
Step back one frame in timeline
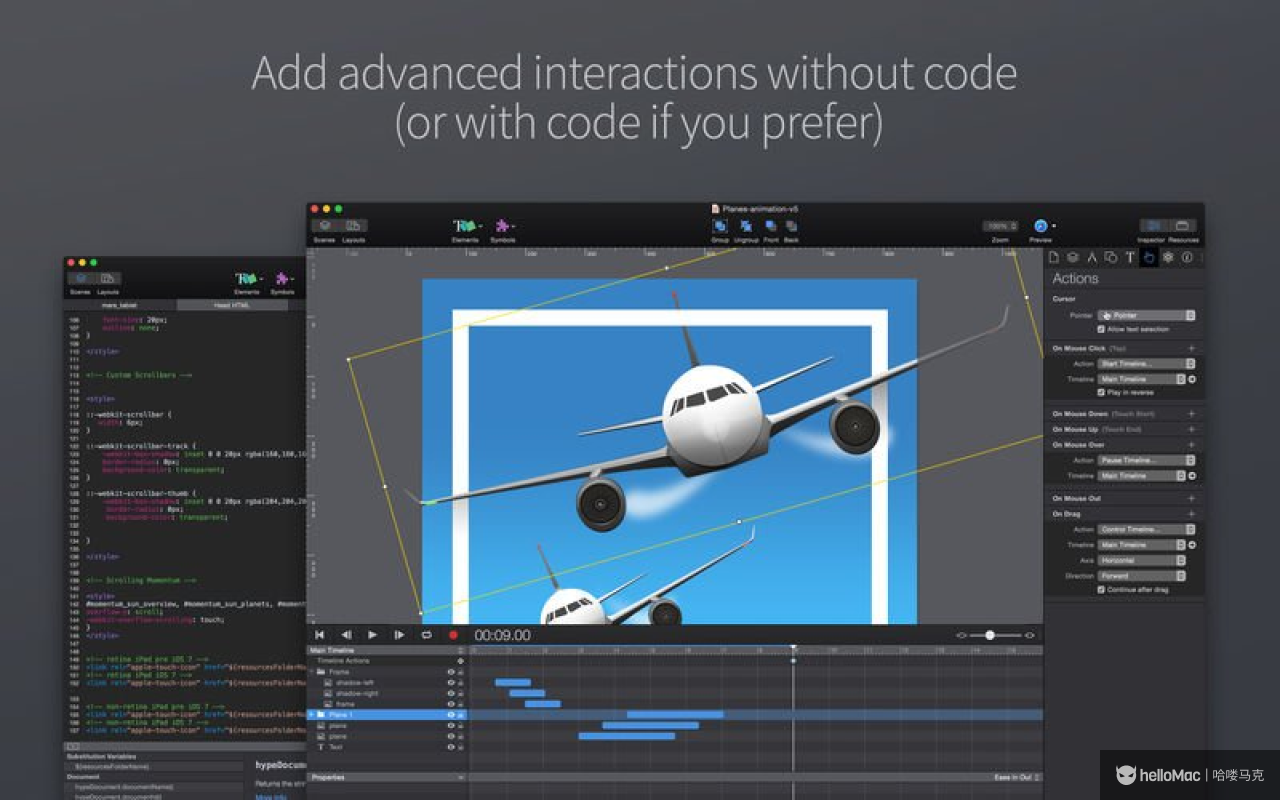346,634
